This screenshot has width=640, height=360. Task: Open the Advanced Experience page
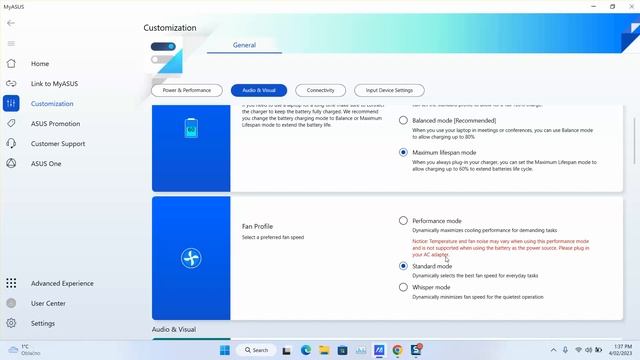pos(62,283)
